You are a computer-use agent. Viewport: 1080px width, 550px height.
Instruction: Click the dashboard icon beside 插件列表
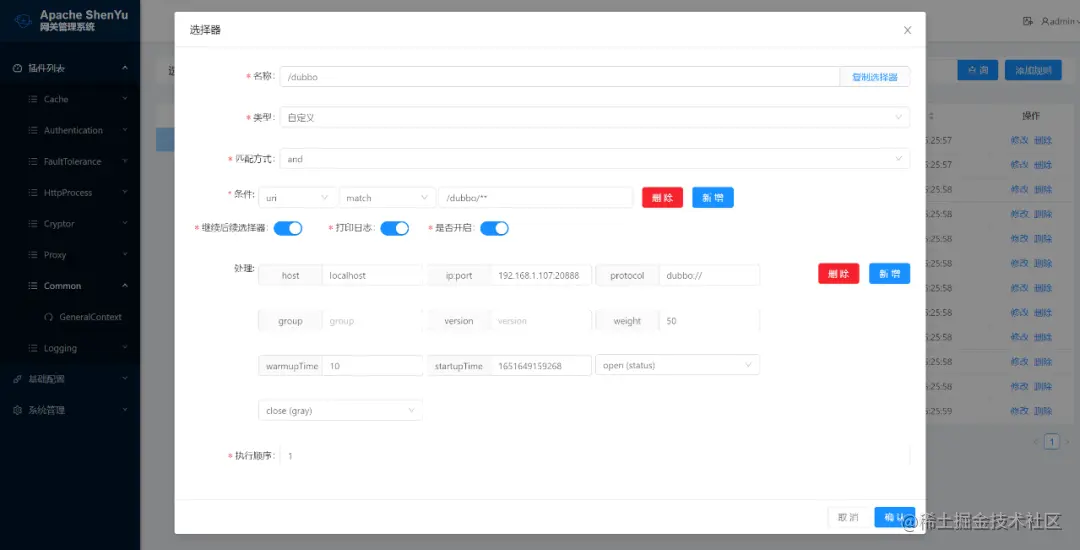click(18, 68)
